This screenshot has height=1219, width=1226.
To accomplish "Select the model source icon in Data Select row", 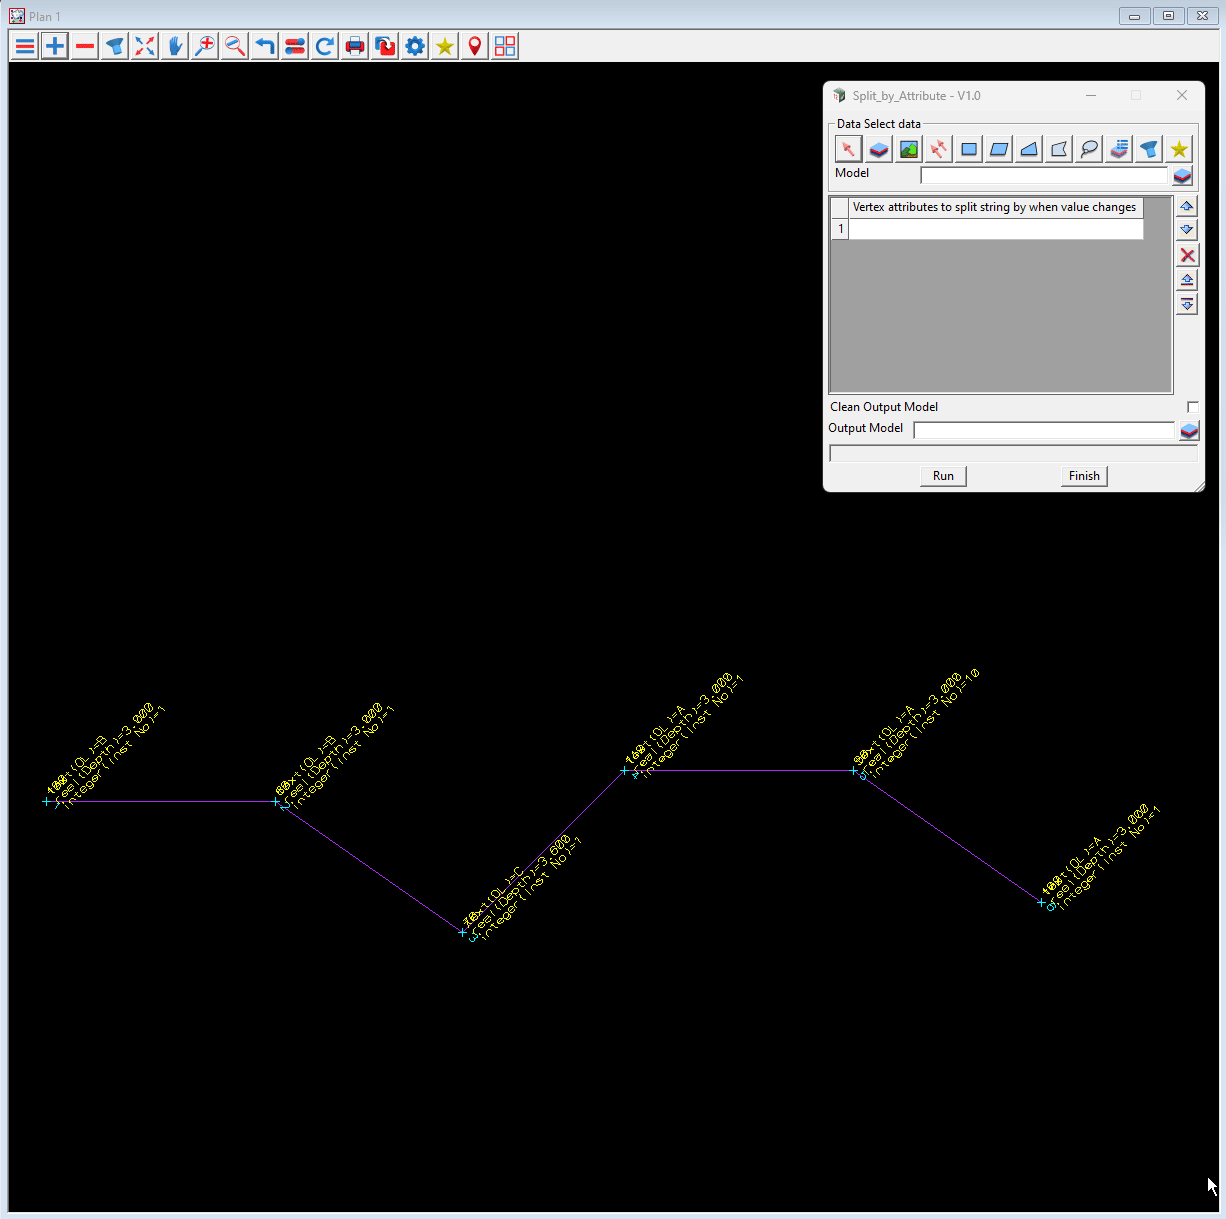I will pos(878,149).
